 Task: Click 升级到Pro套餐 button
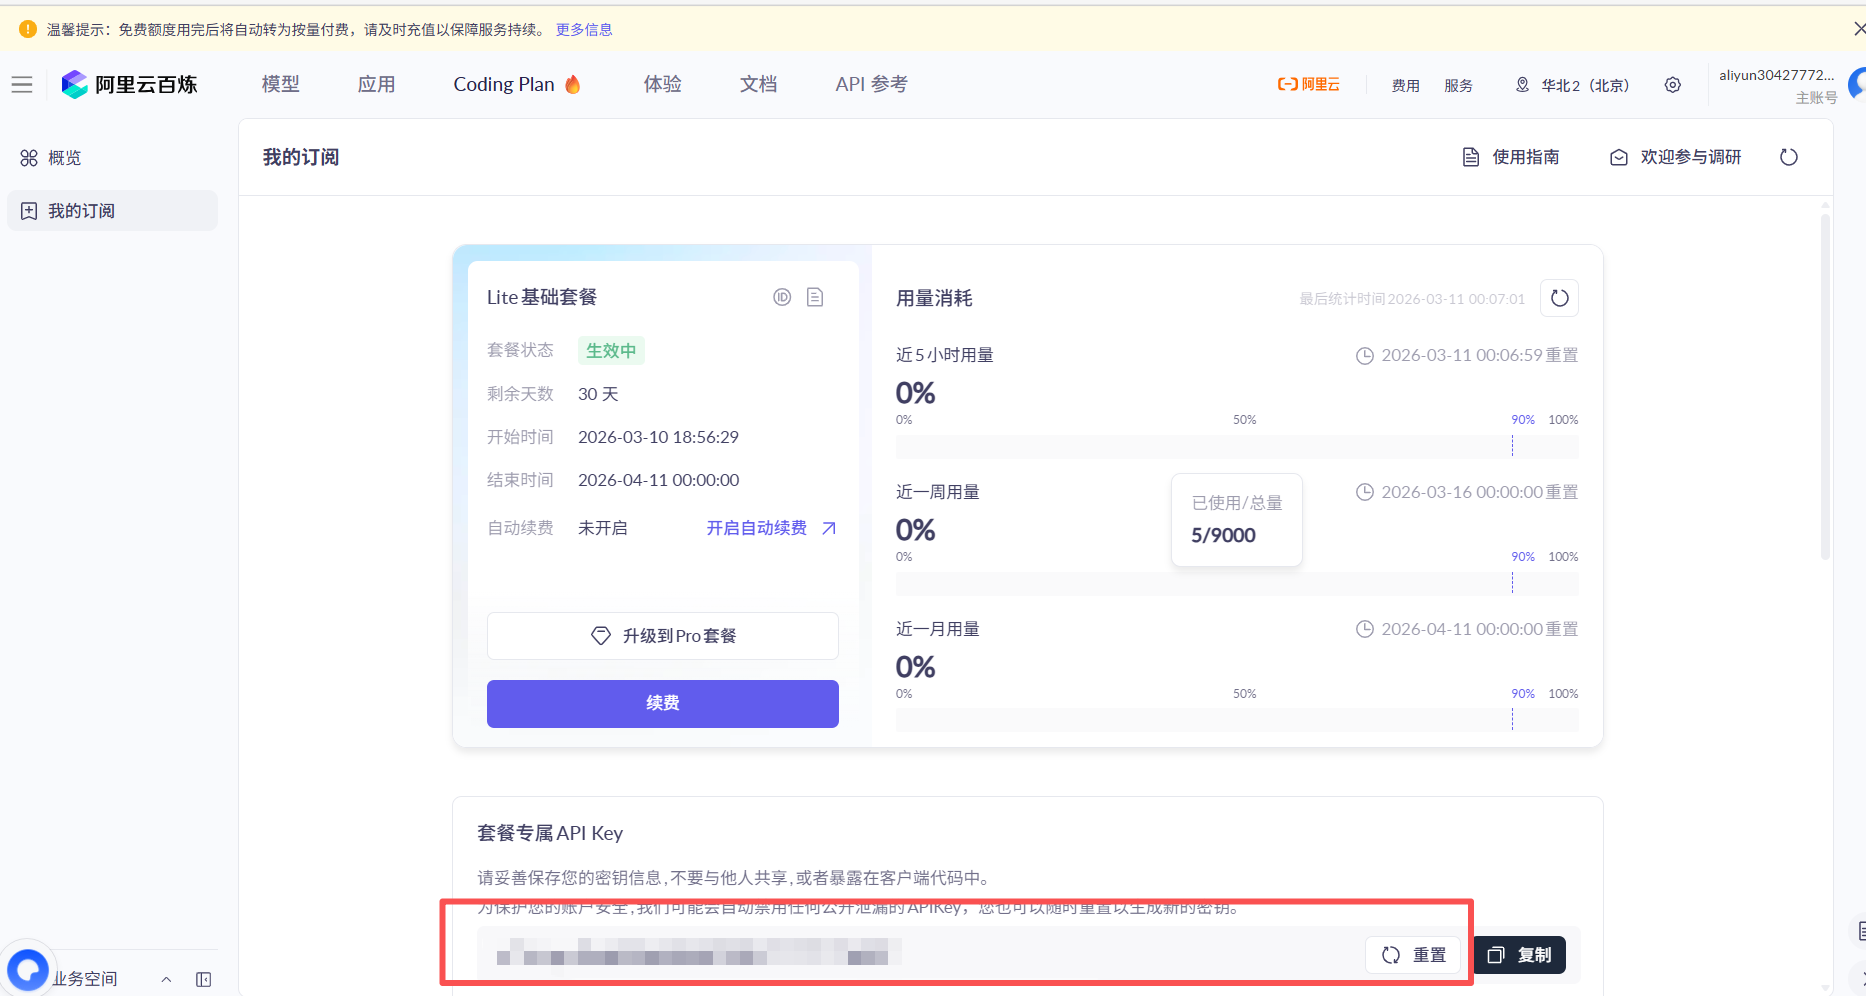[x=662, y=636]
